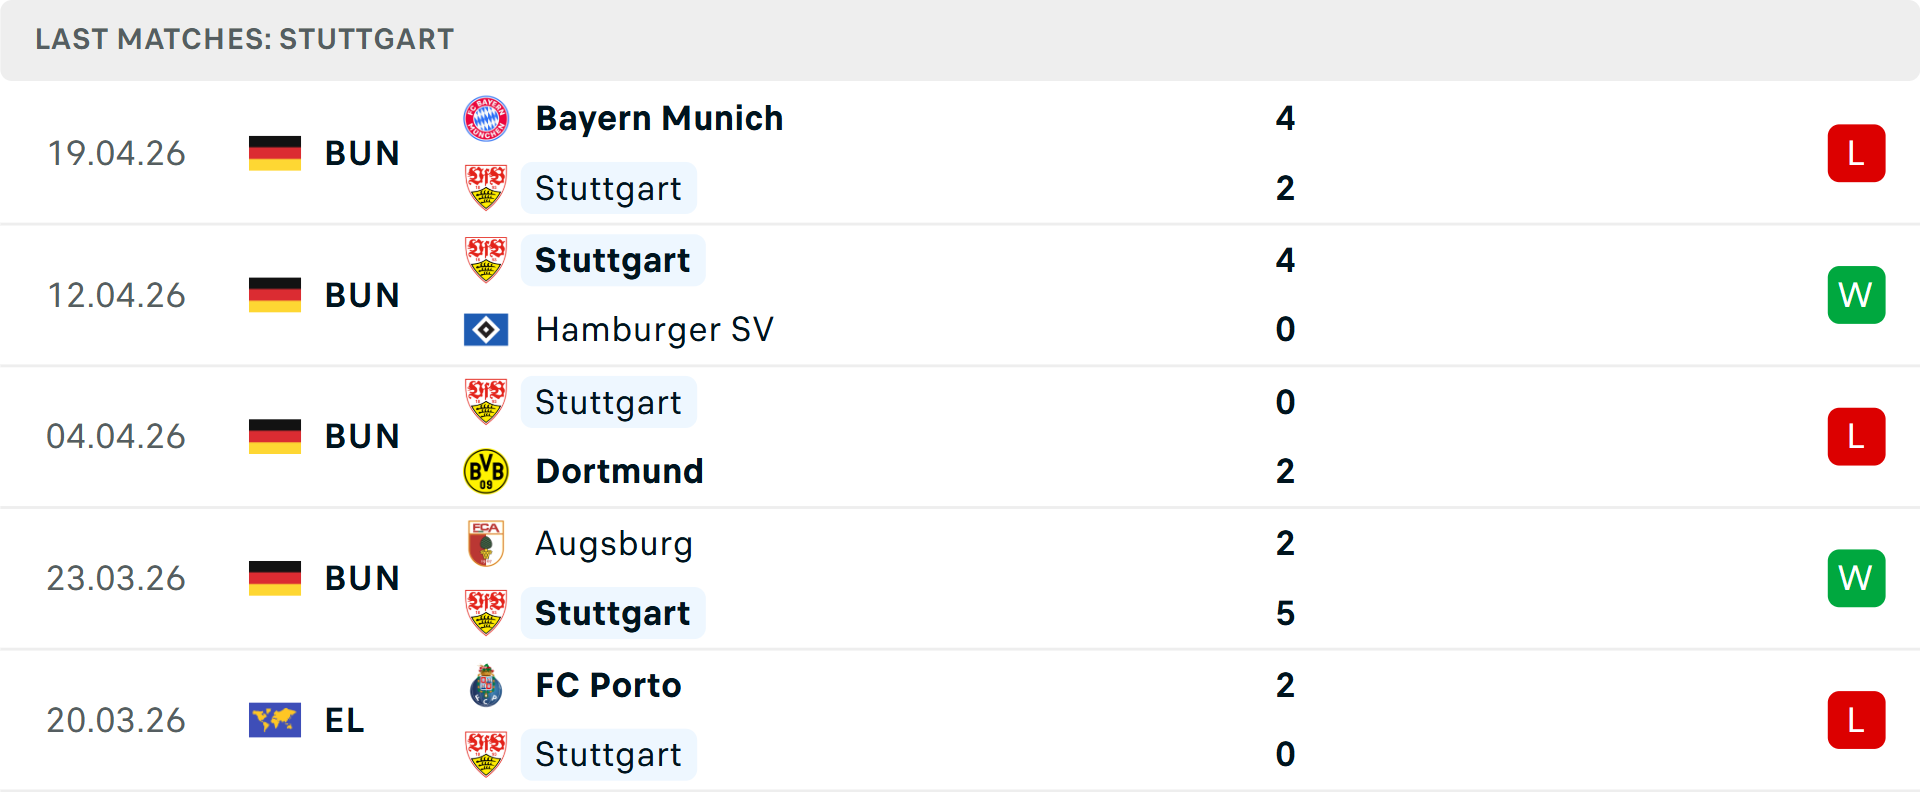This screenshot has width=1920, height=792.
Task: Select the BUN competition label on 04.04.26
Action: [x=361, y=436]
